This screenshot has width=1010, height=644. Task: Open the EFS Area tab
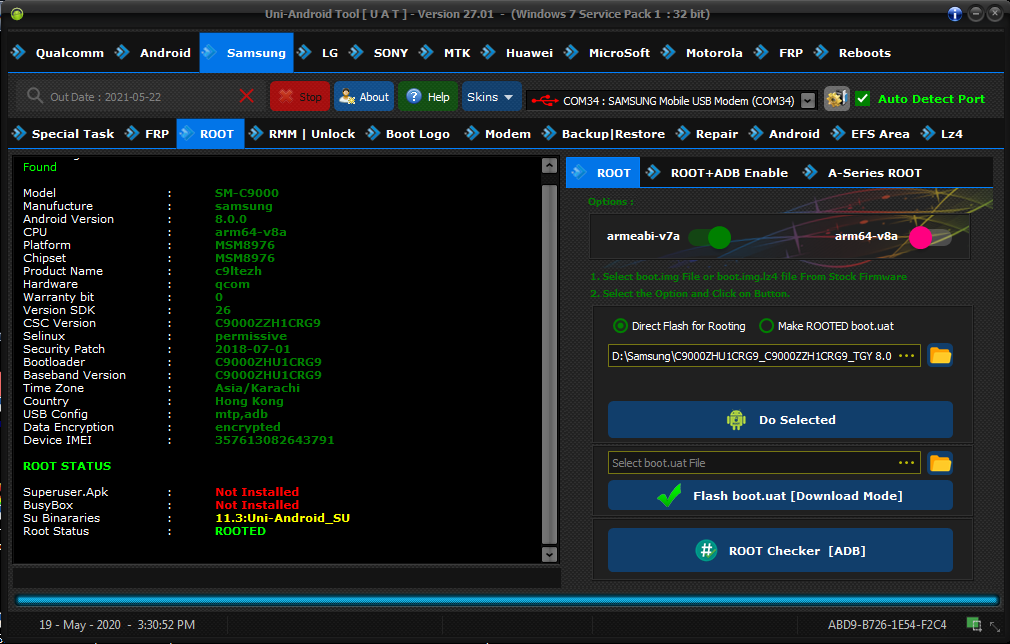coord(871,134)
